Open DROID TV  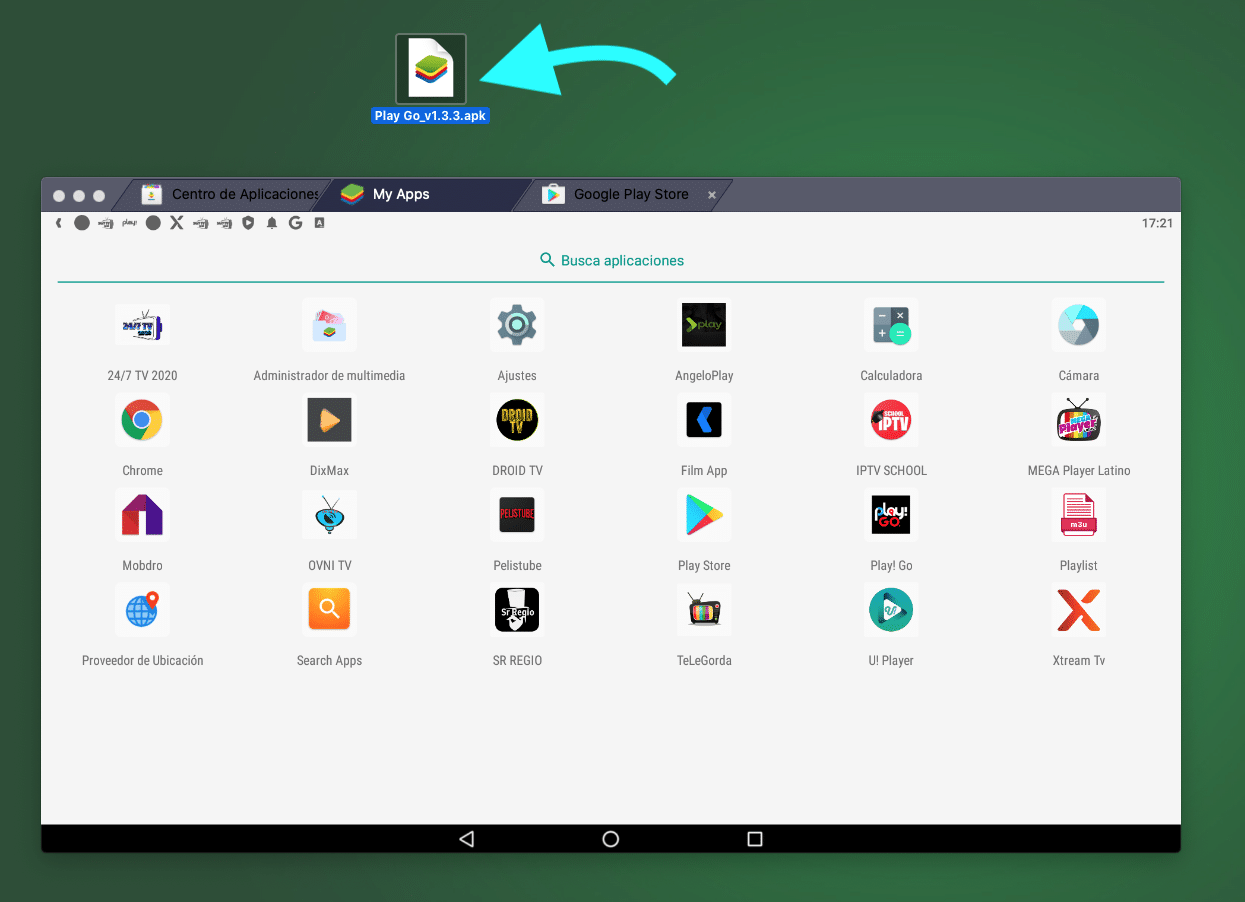517,420
